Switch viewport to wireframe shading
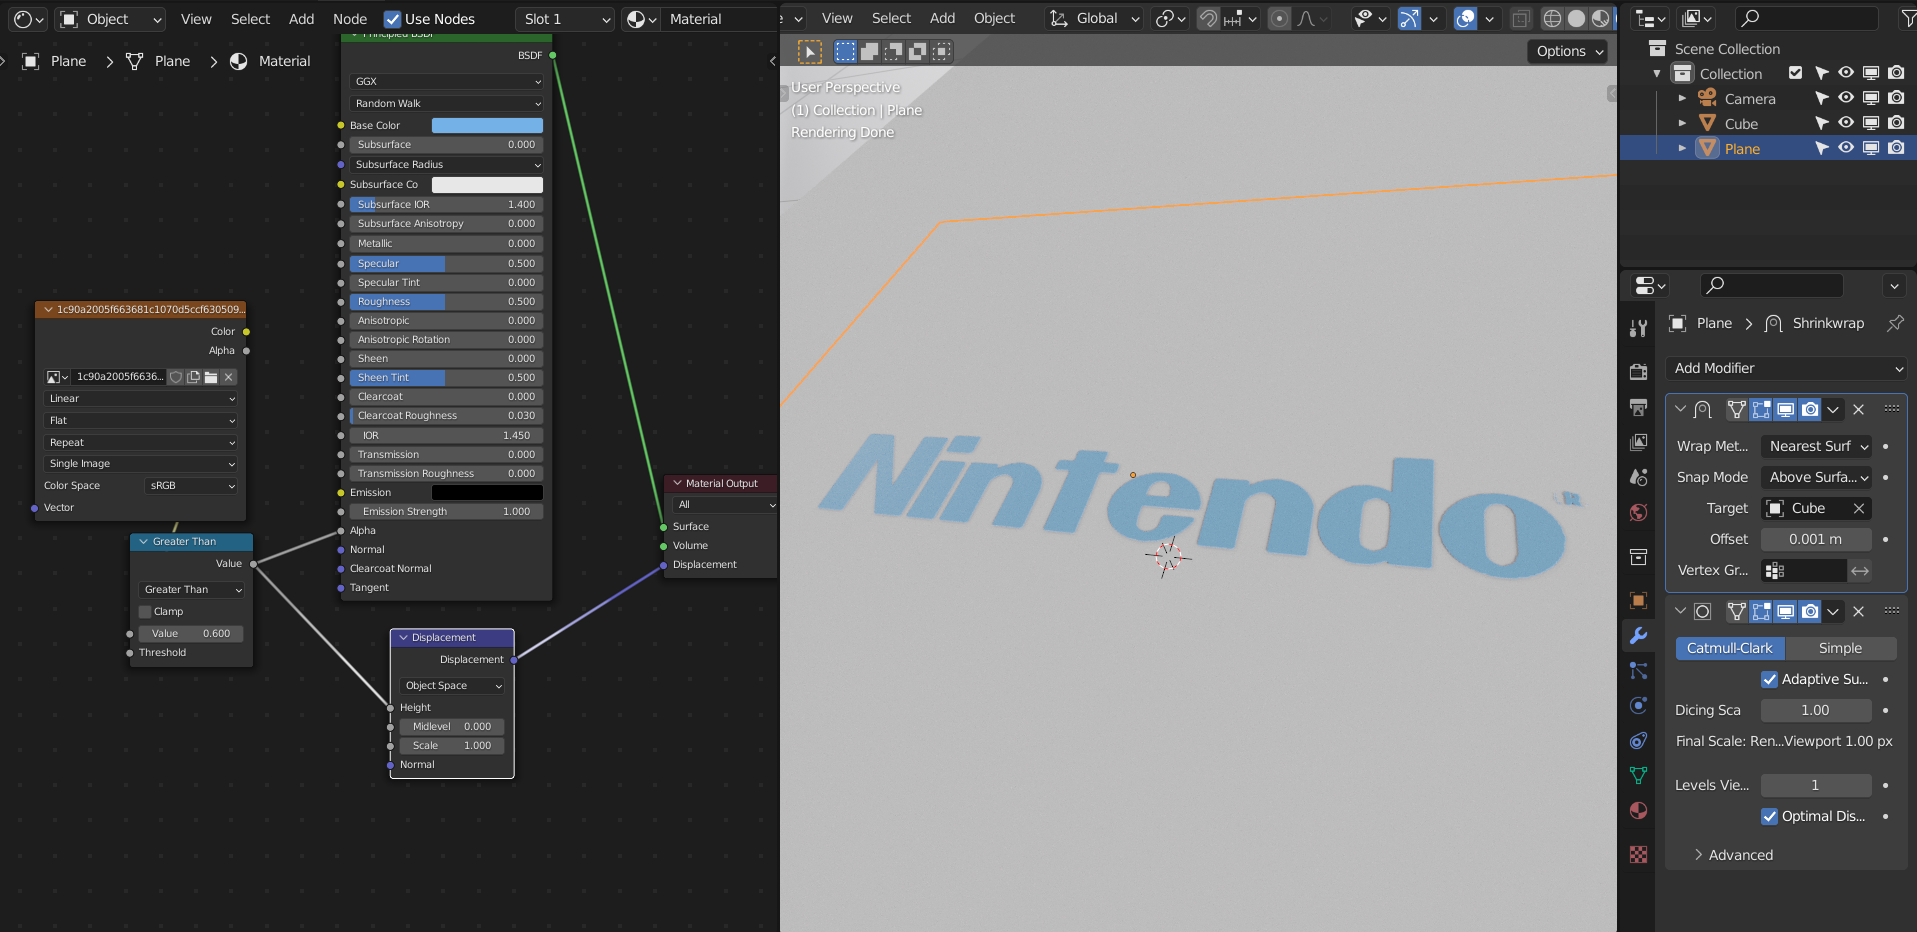Viewport: 1917px width, 932px height. [x=1552, y=18]
